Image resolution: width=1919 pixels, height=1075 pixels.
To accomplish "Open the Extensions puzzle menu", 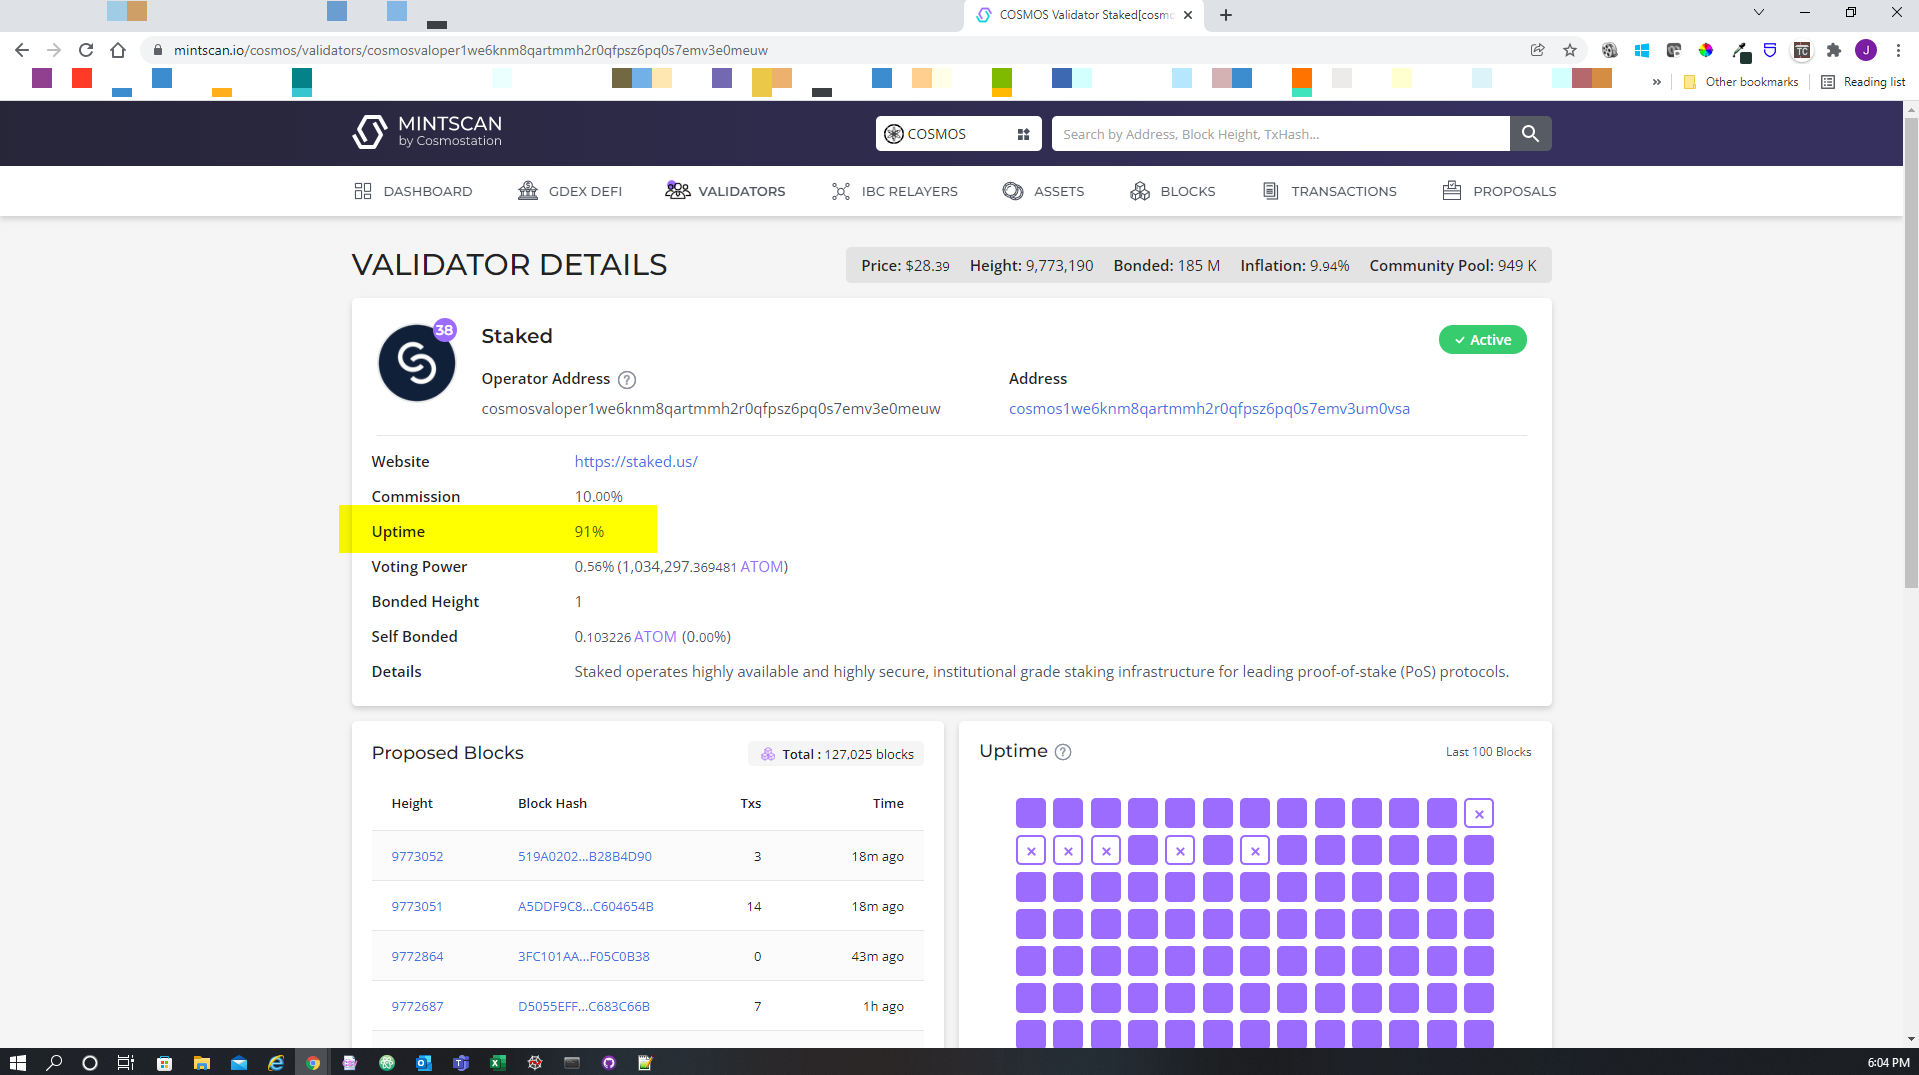I will [1833, 50].
